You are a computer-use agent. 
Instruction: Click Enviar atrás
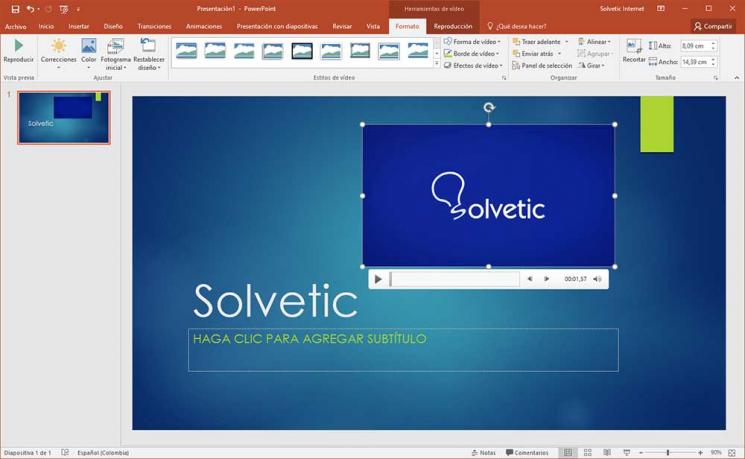tap(533, 54)
